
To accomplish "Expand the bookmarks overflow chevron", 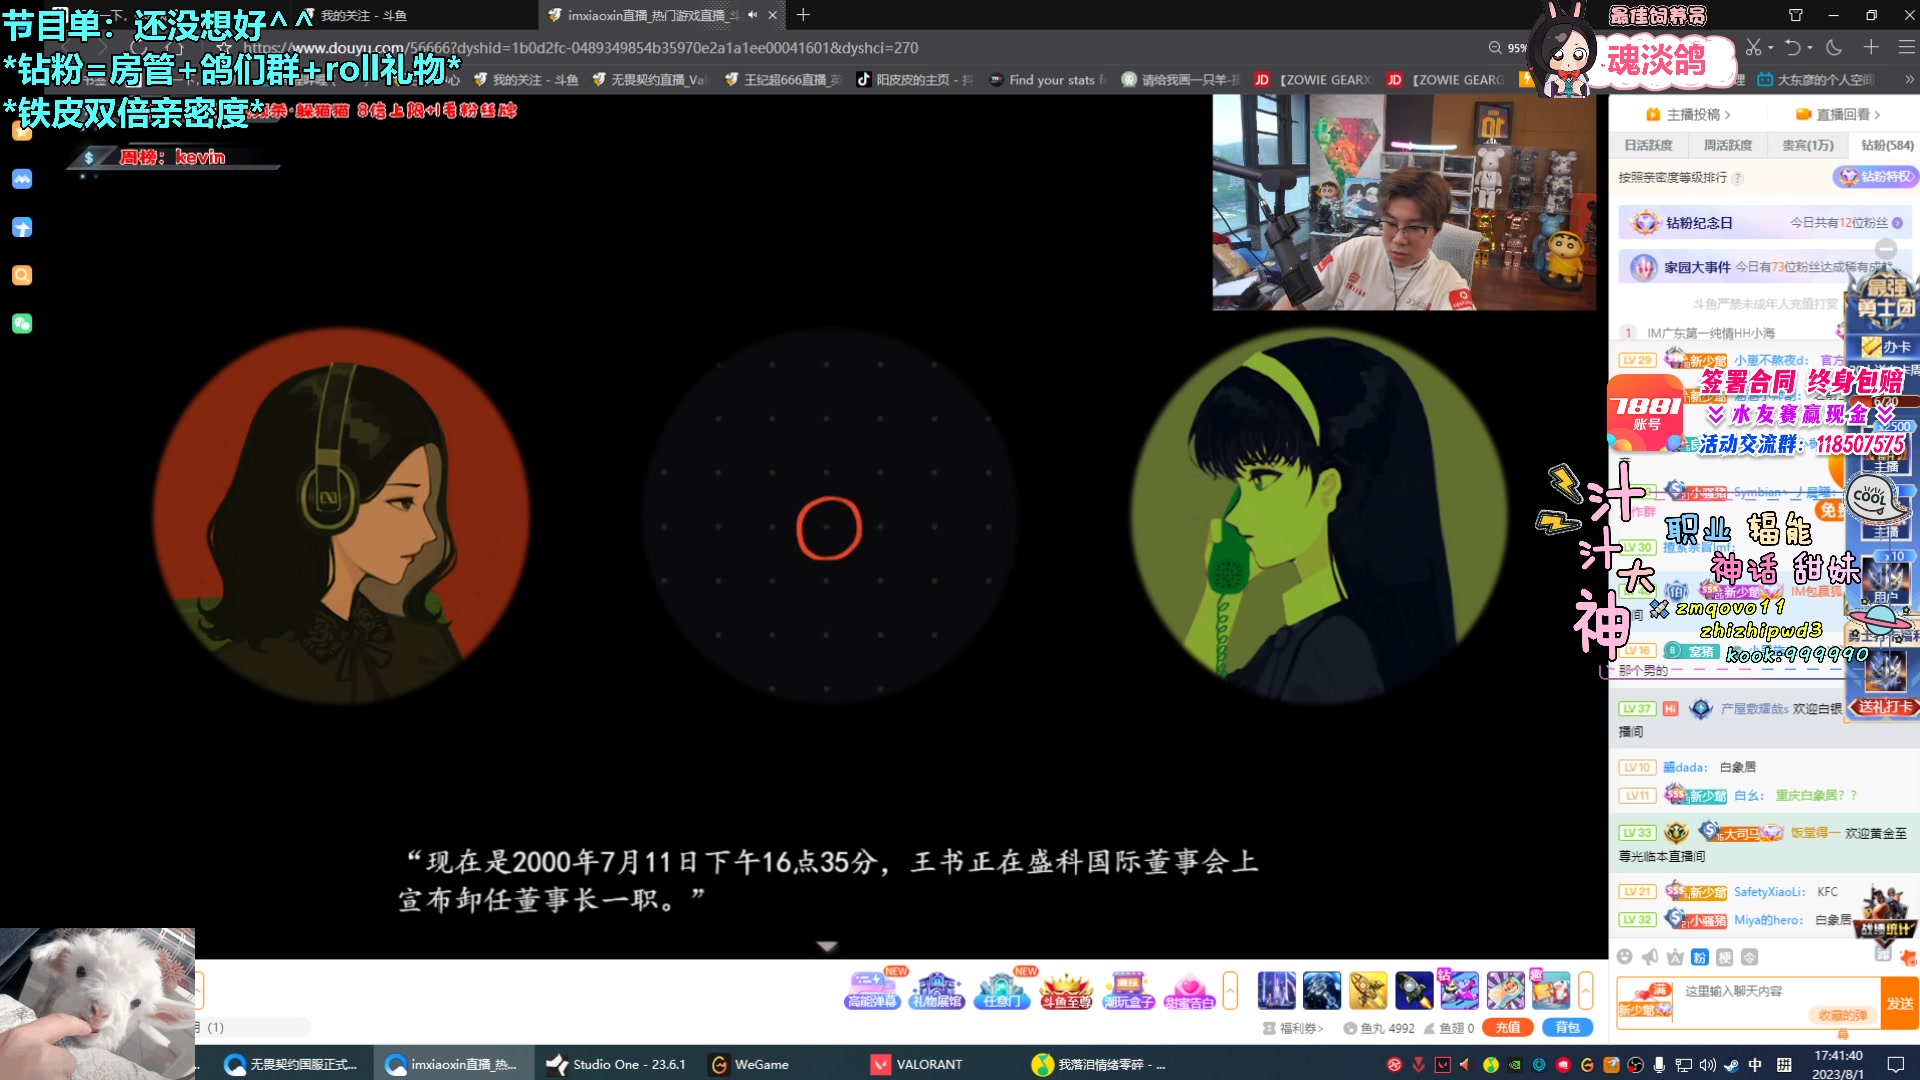I will click(1909, 79).
